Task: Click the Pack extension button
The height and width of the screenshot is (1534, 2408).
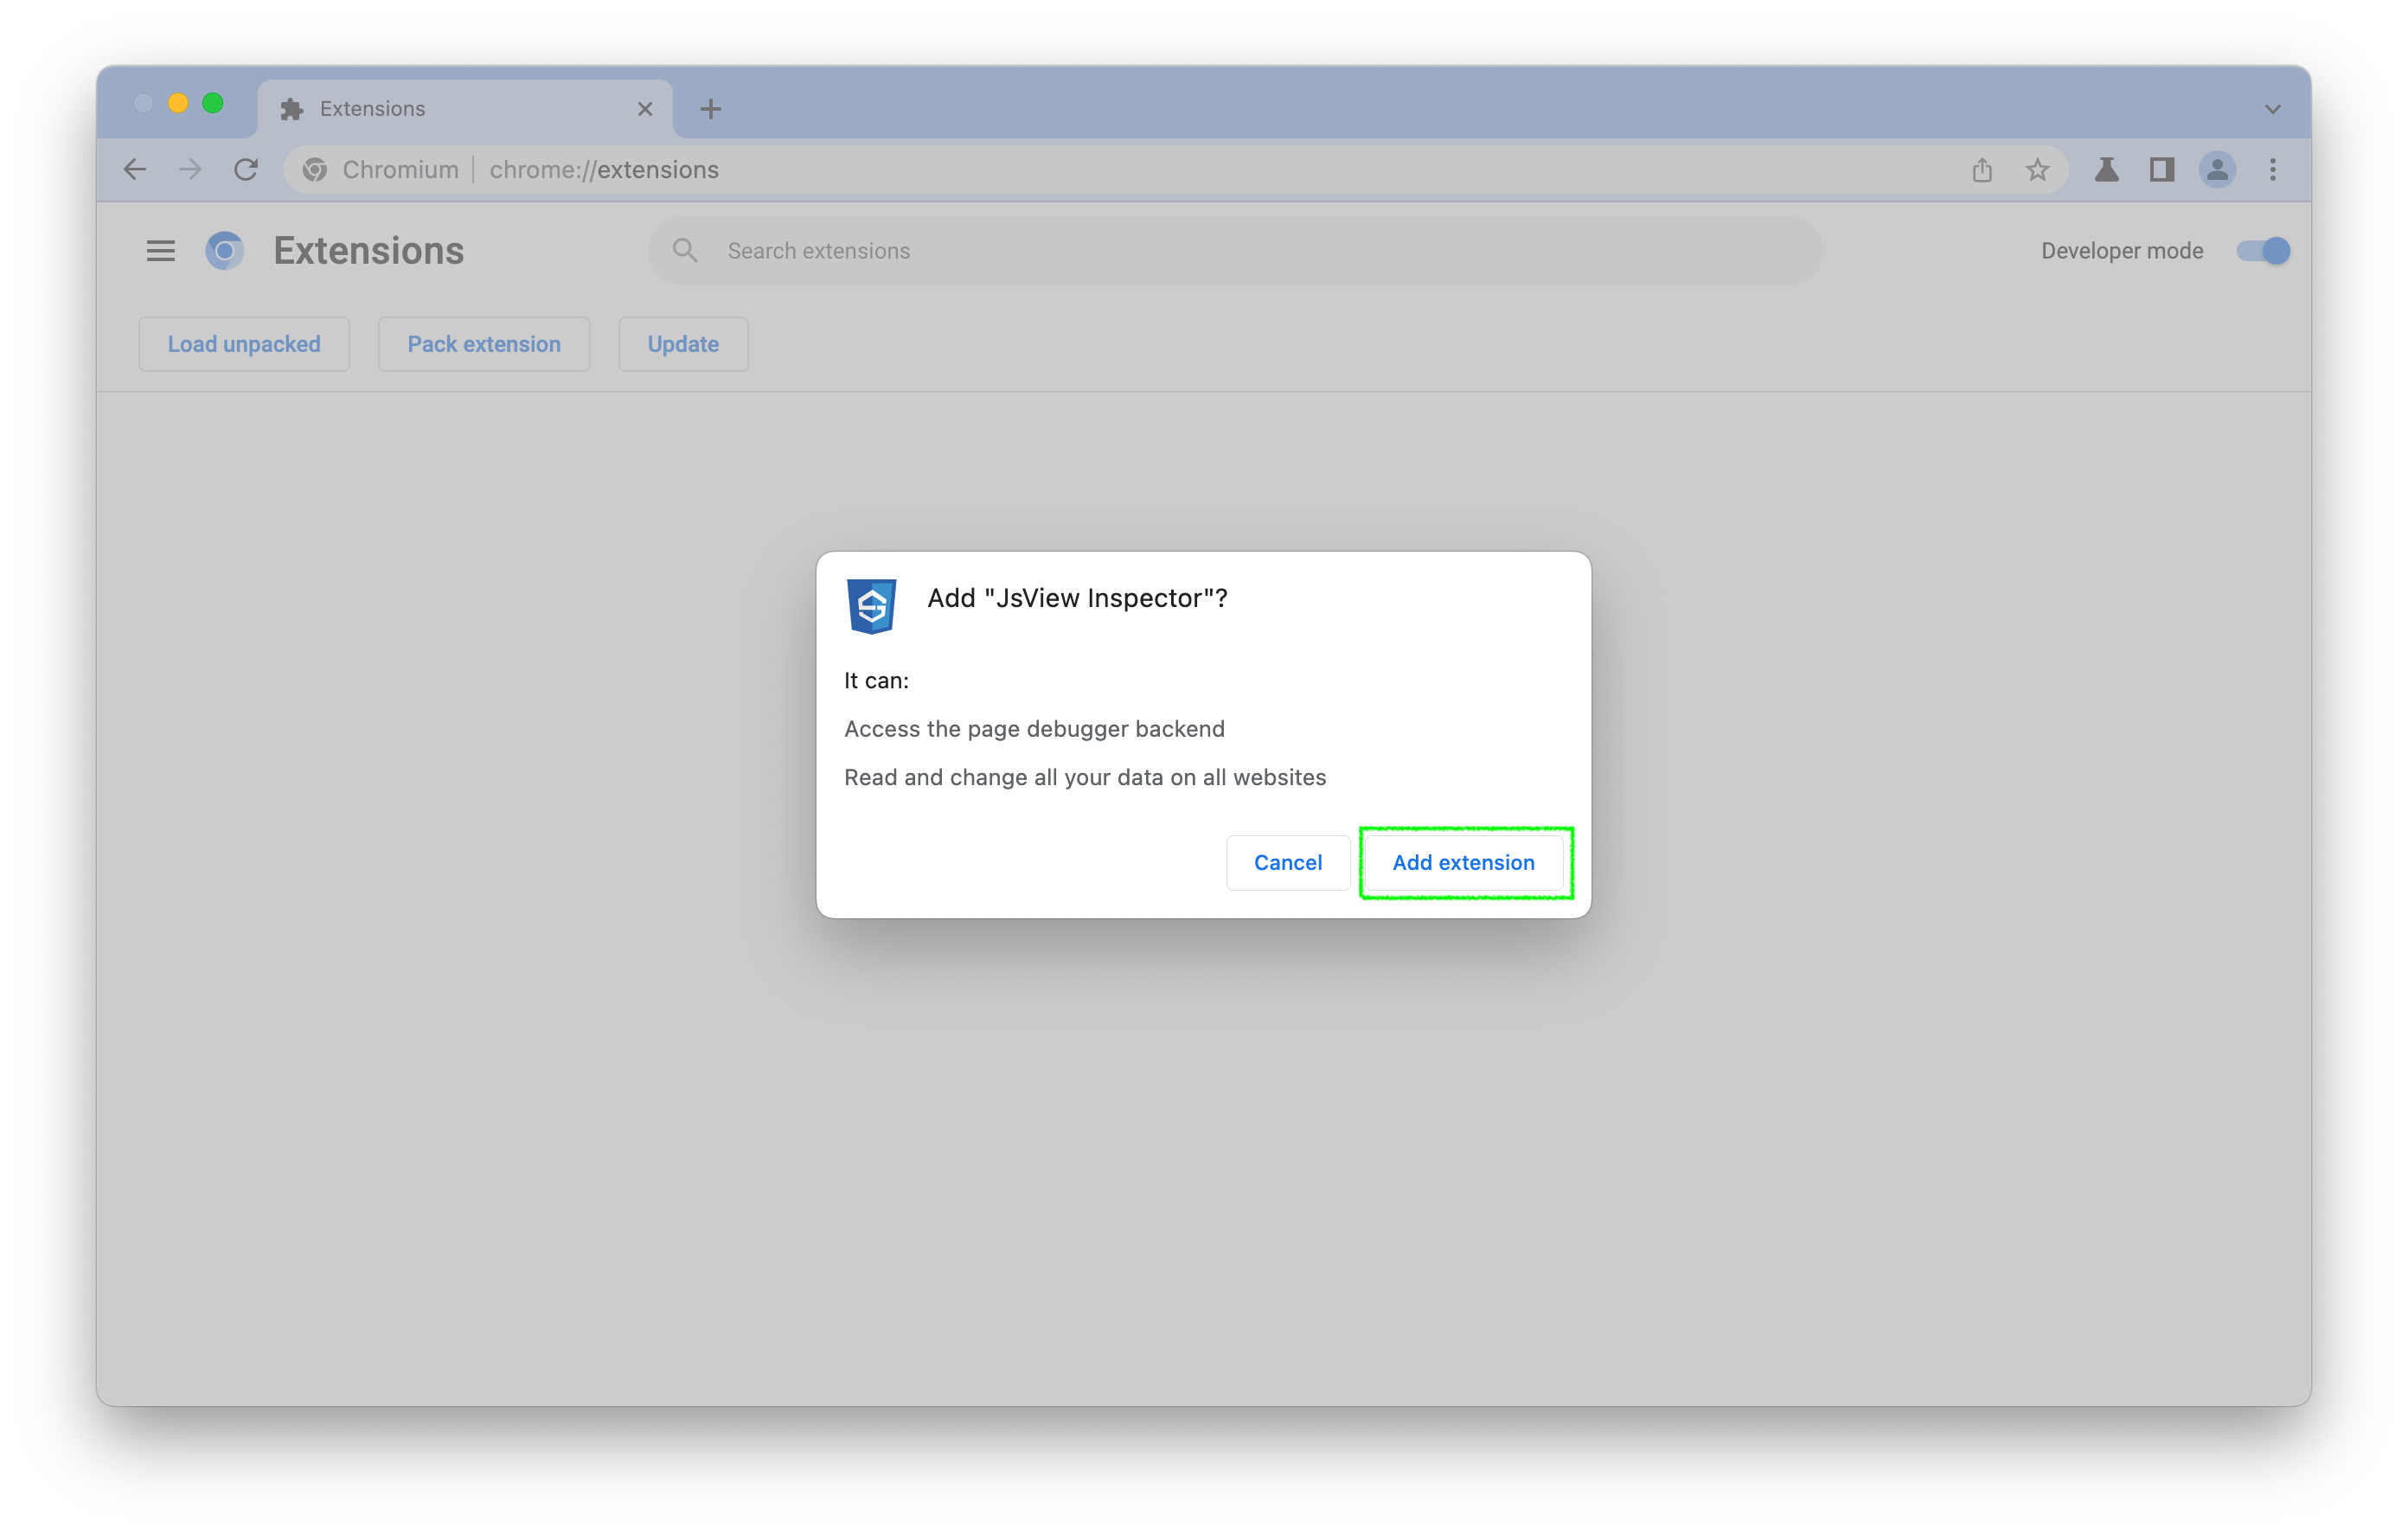Action: pos(484,344)
